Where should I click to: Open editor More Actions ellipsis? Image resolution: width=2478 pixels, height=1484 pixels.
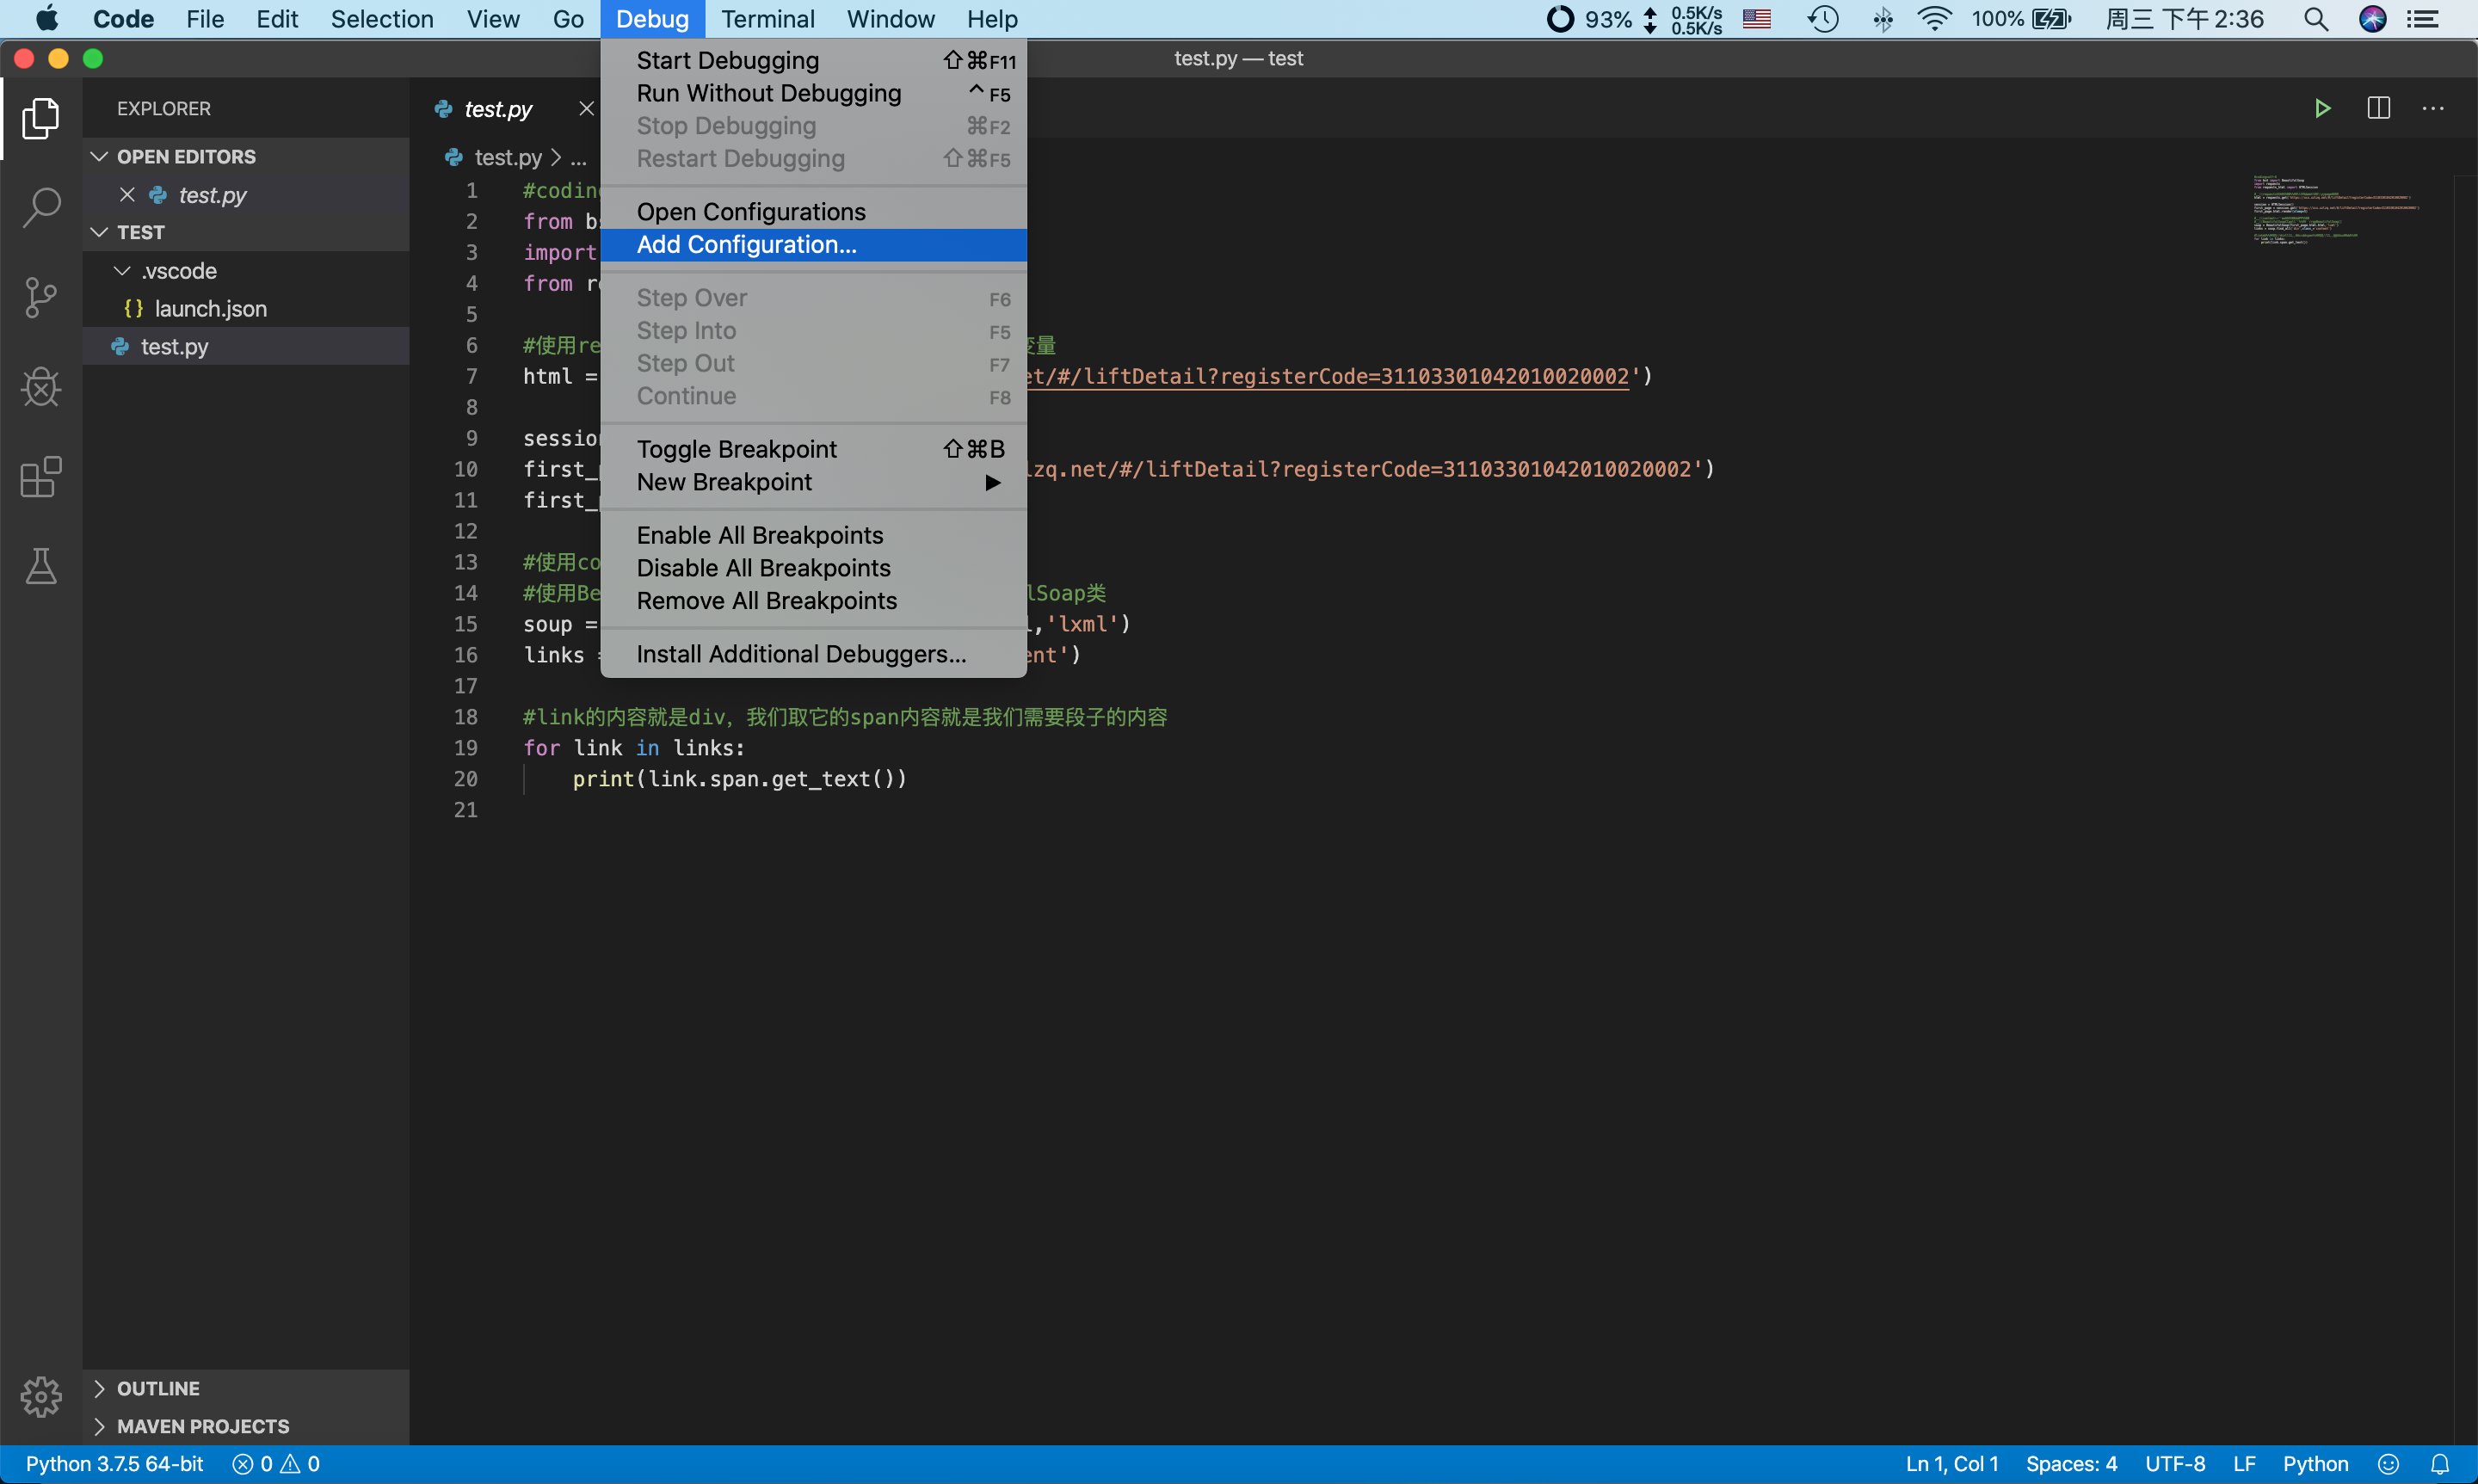coord(2433,108)
